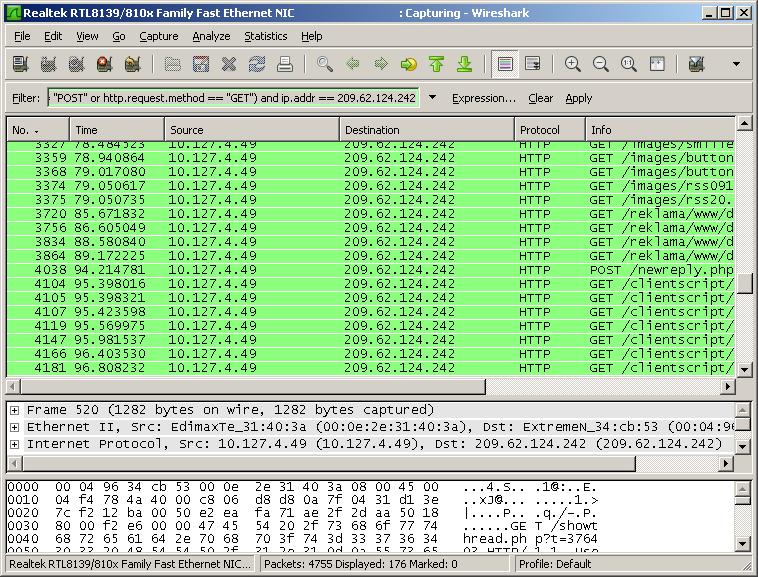Expand the Ethernet II tree node
The image size is (758, 577).
pyautogui.click(x=15, y=427)
